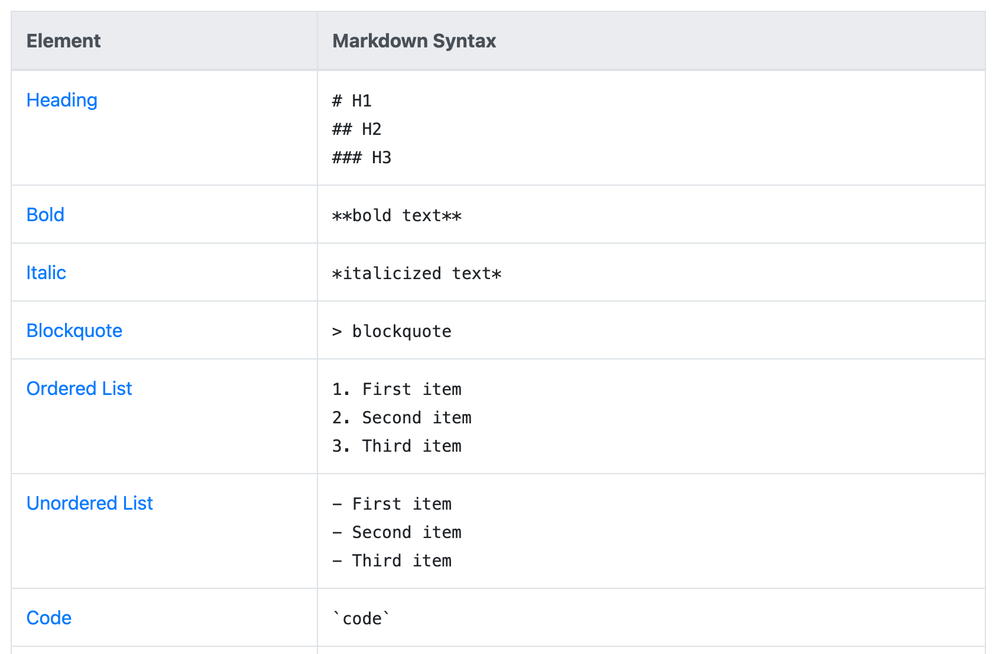
Task: Click the Bold element link
Action: coord(45,215)
